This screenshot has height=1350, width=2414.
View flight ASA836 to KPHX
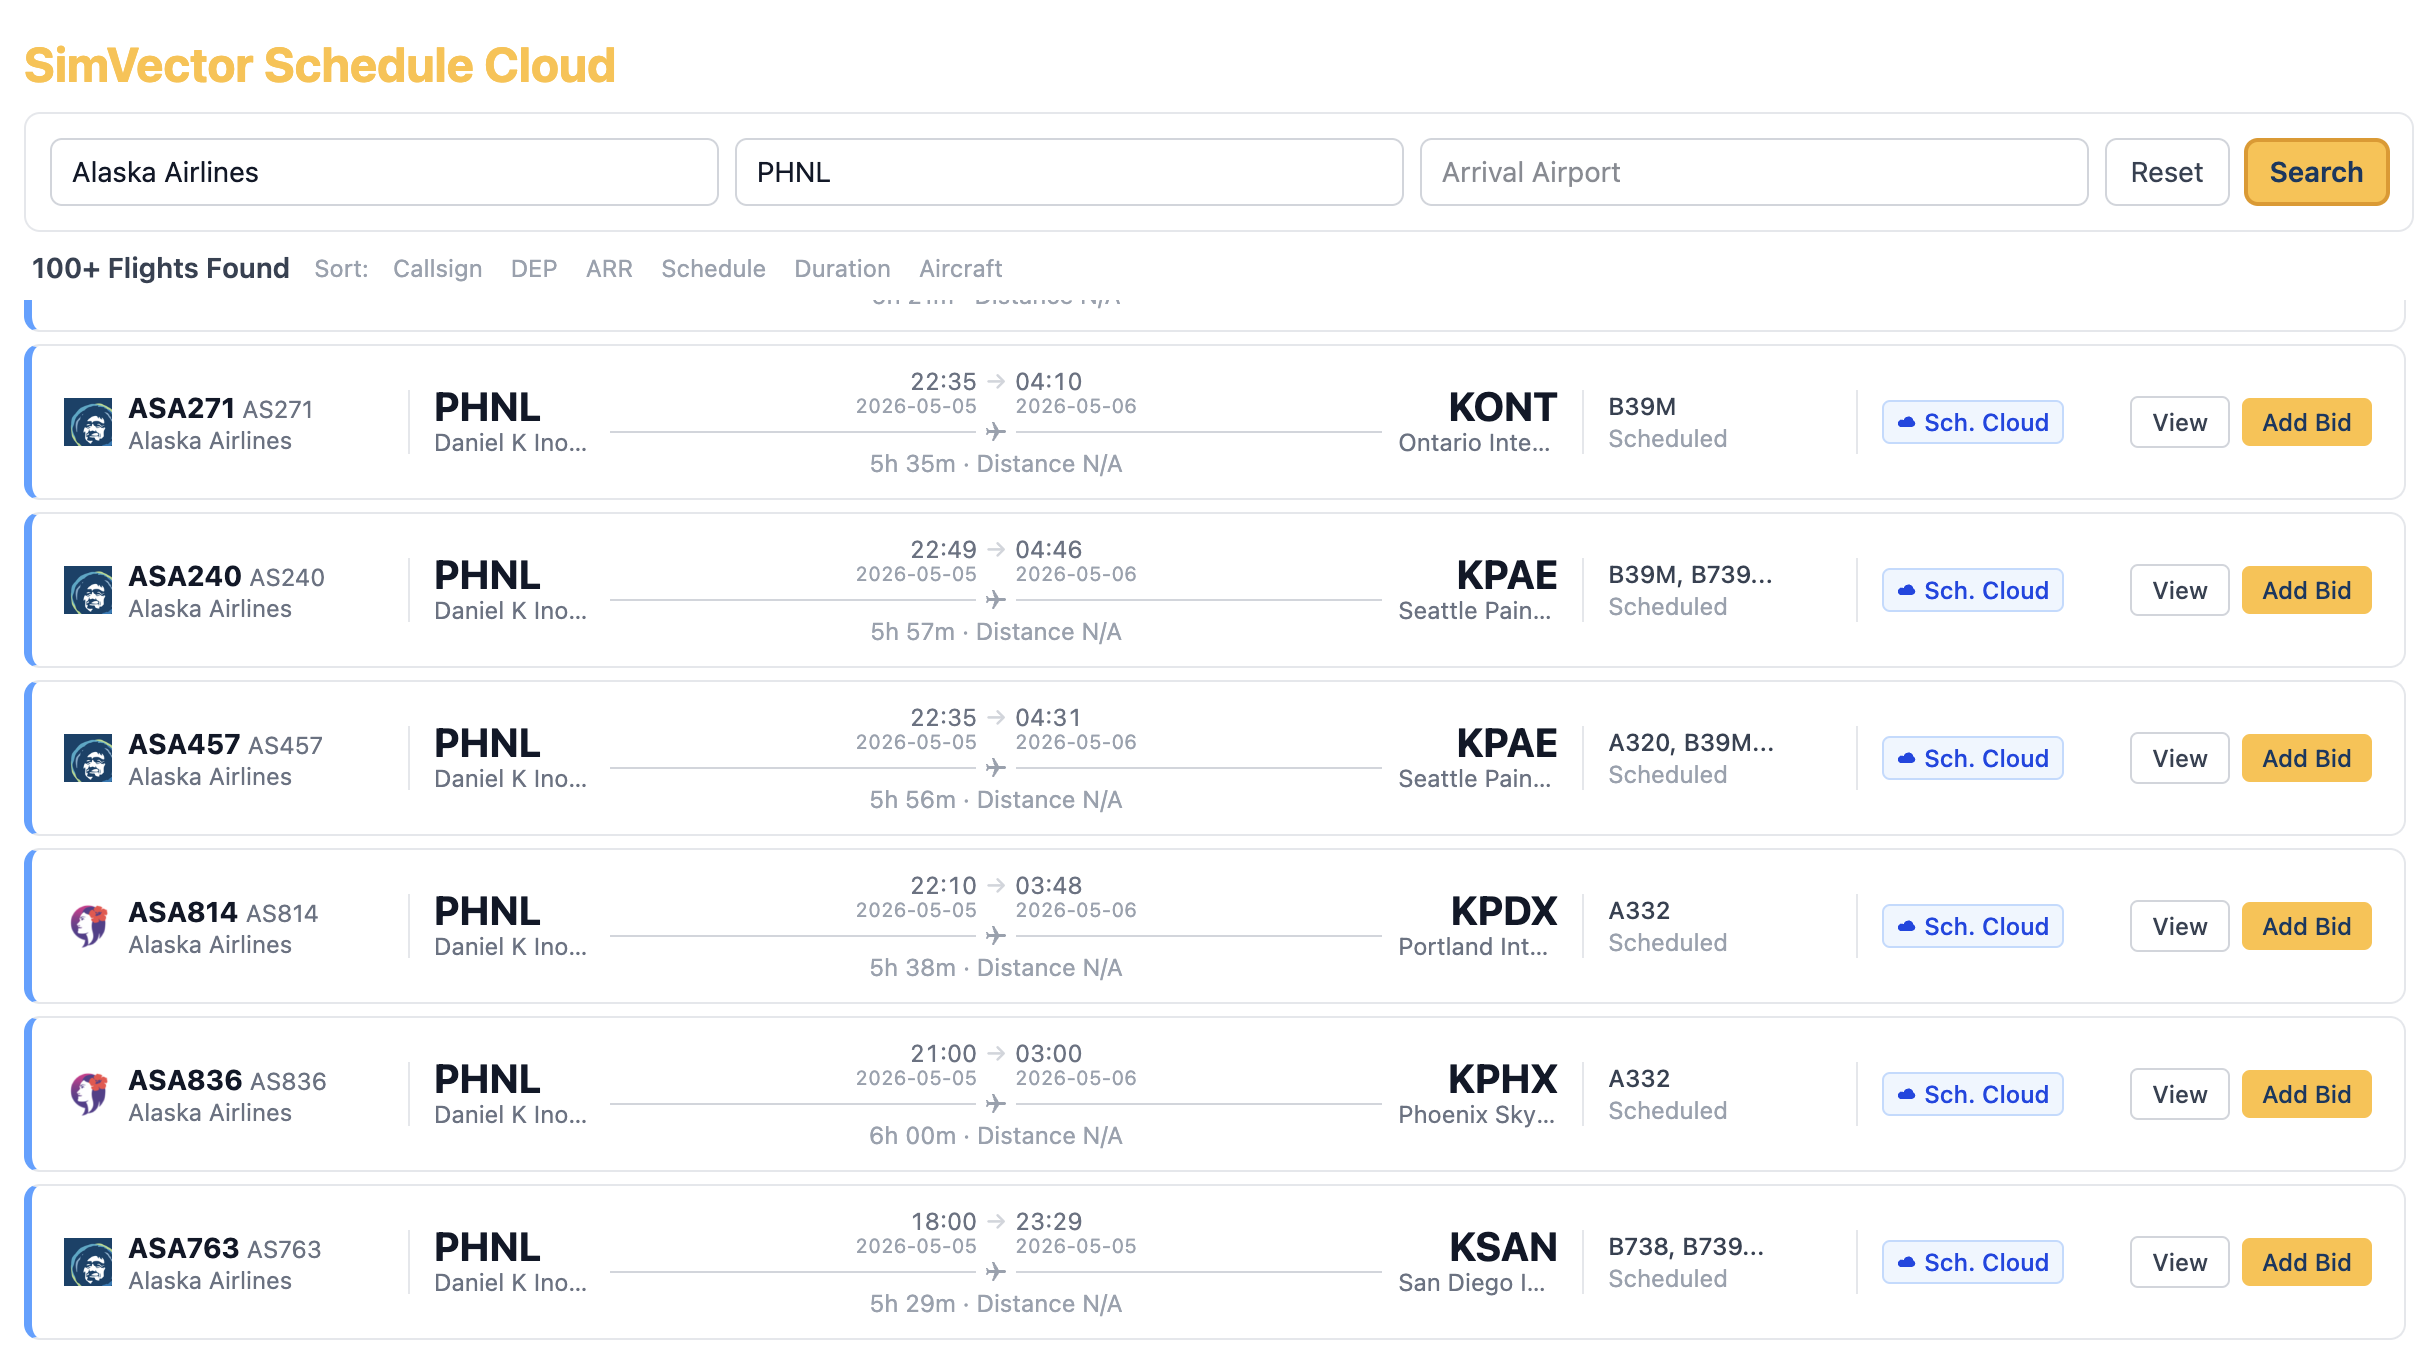[2179, 1095]
